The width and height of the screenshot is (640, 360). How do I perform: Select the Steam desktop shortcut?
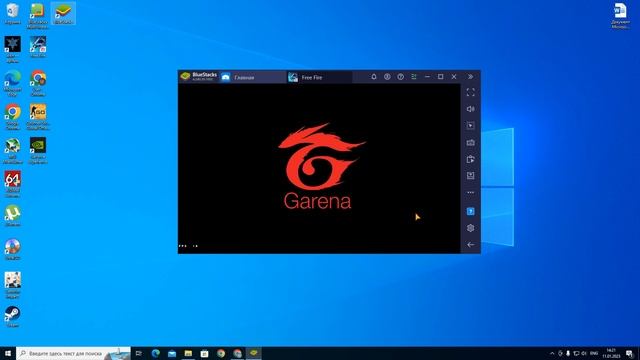tap(13, 317)
